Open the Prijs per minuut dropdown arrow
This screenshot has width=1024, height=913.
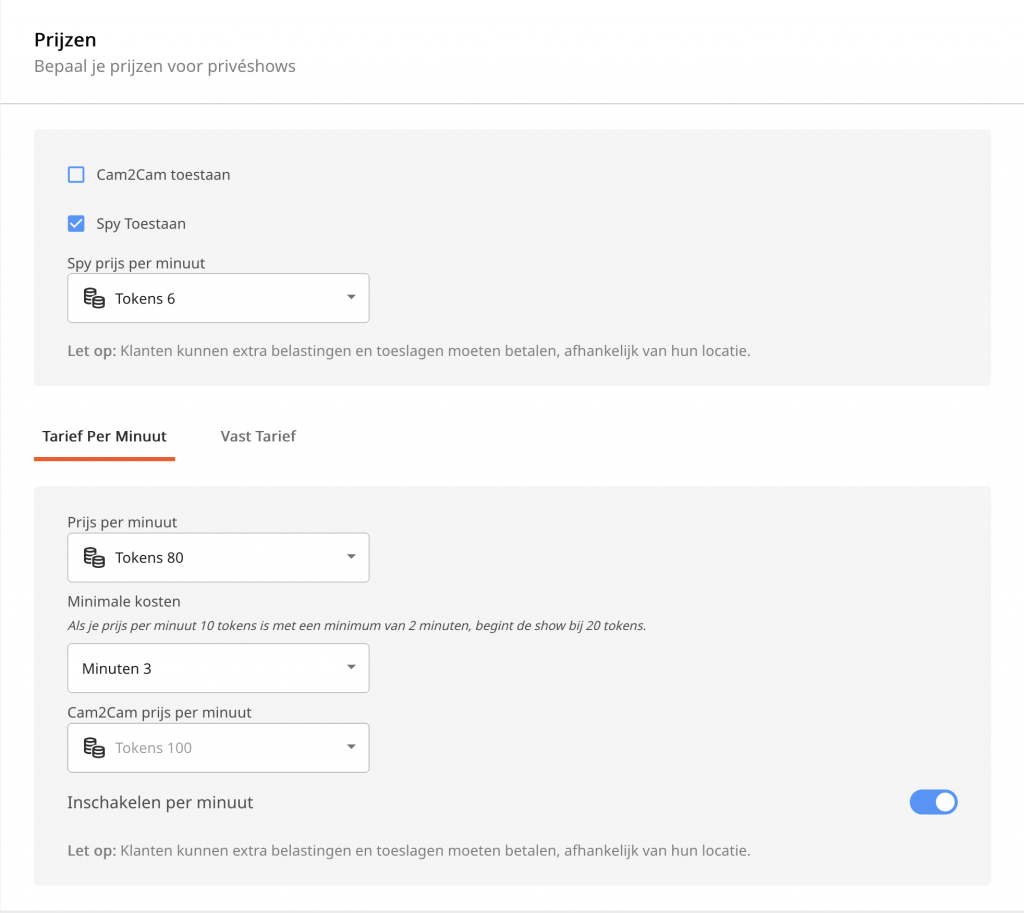350,557
